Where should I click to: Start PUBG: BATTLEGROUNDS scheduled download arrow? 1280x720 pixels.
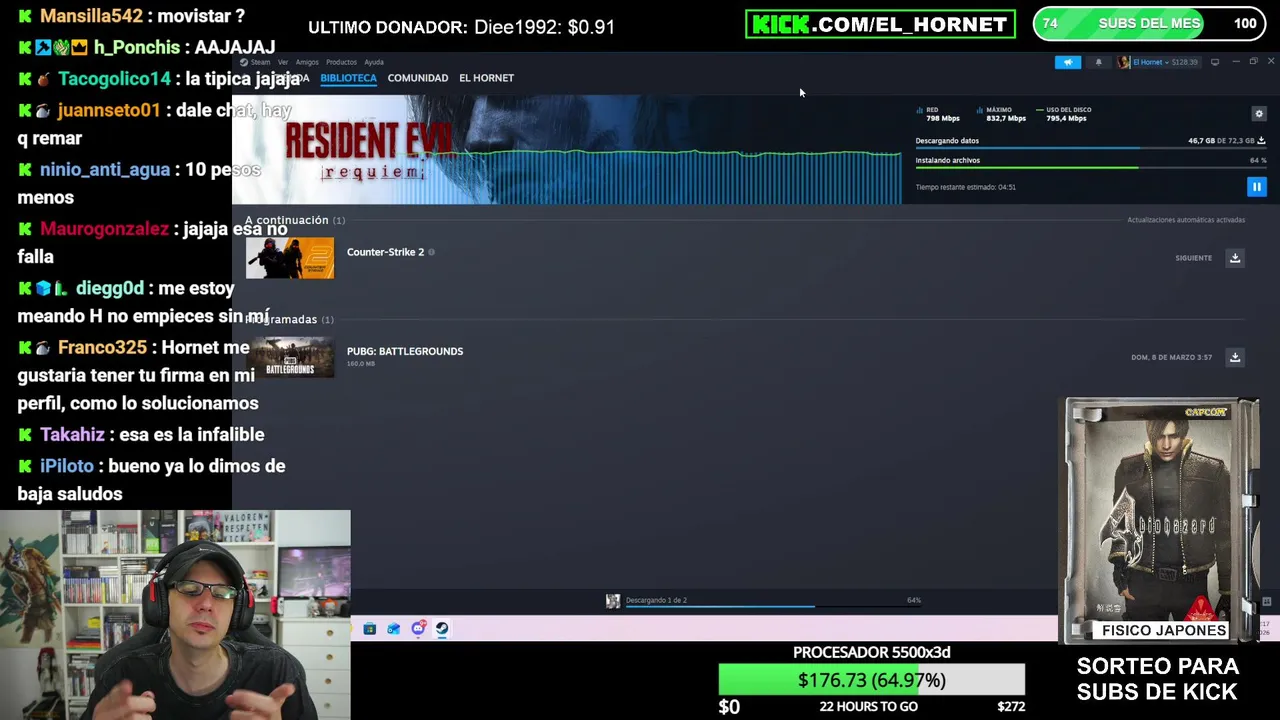coord(1235,357)
